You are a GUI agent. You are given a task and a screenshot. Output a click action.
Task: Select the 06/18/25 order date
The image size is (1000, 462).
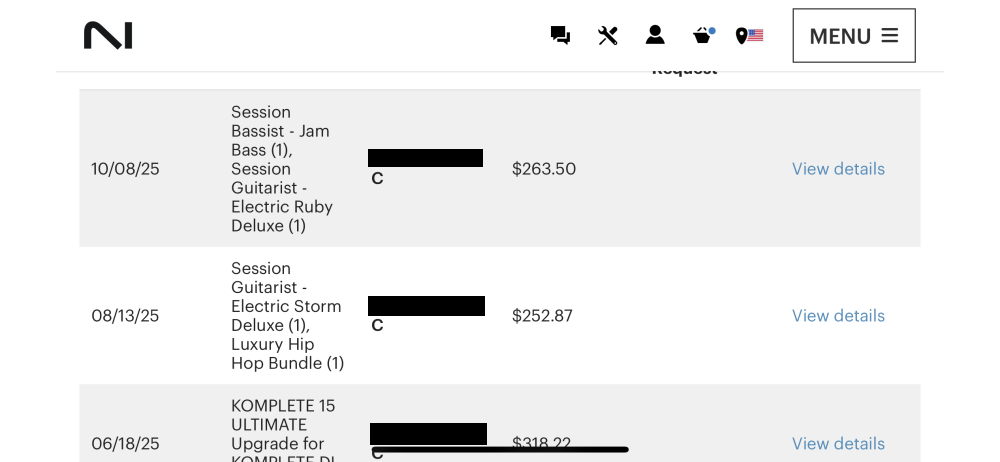tap(125, 443)
